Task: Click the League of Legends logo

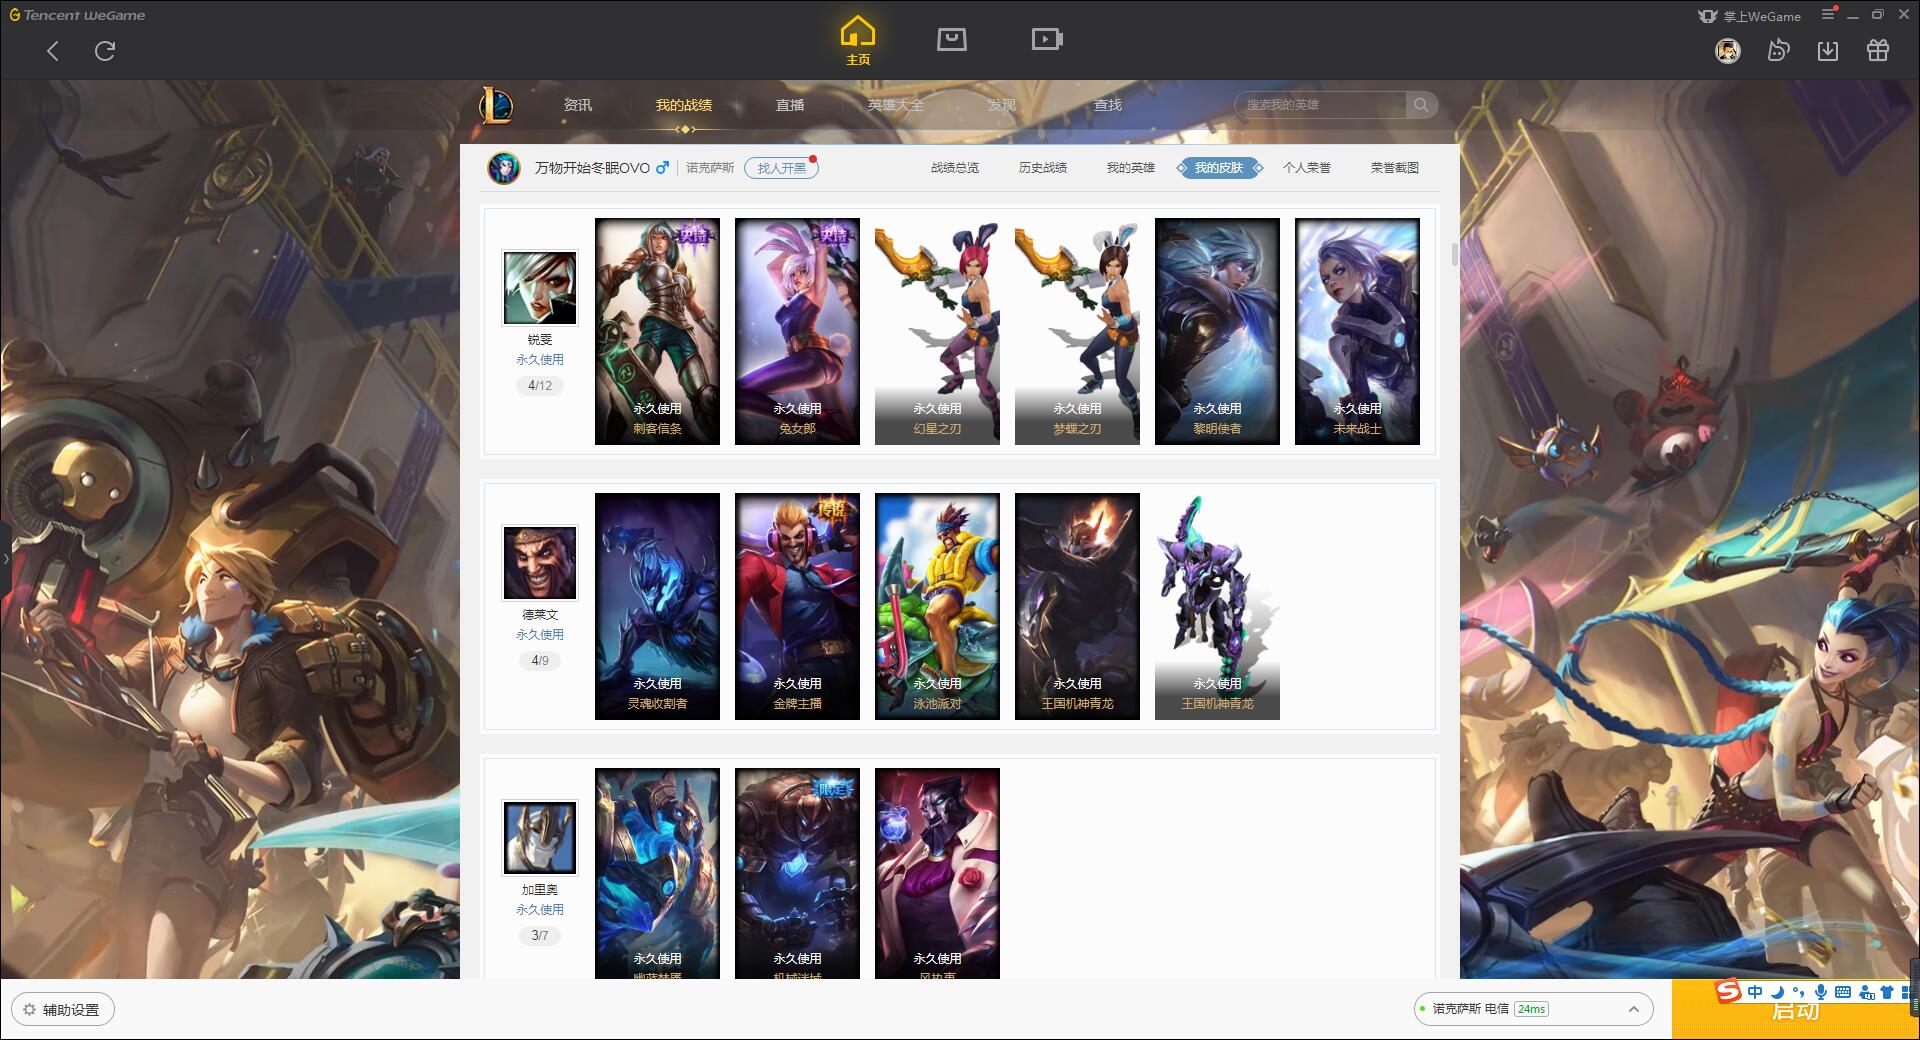Action: [496, 105]
